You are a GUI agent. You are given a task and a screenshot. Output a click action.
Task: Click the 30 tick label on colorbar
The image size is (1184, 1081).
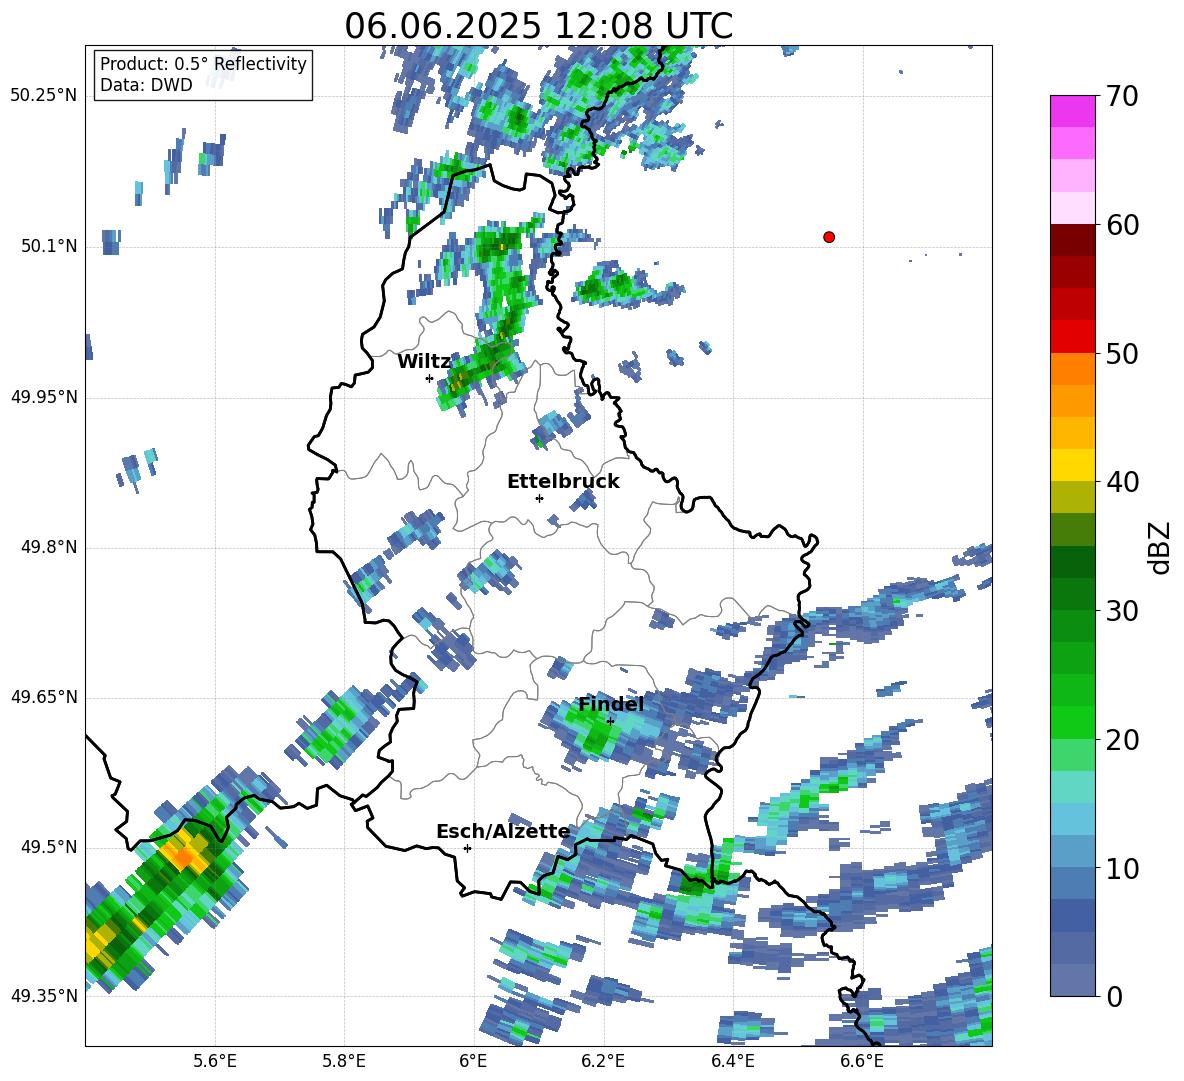point(1122,611)
